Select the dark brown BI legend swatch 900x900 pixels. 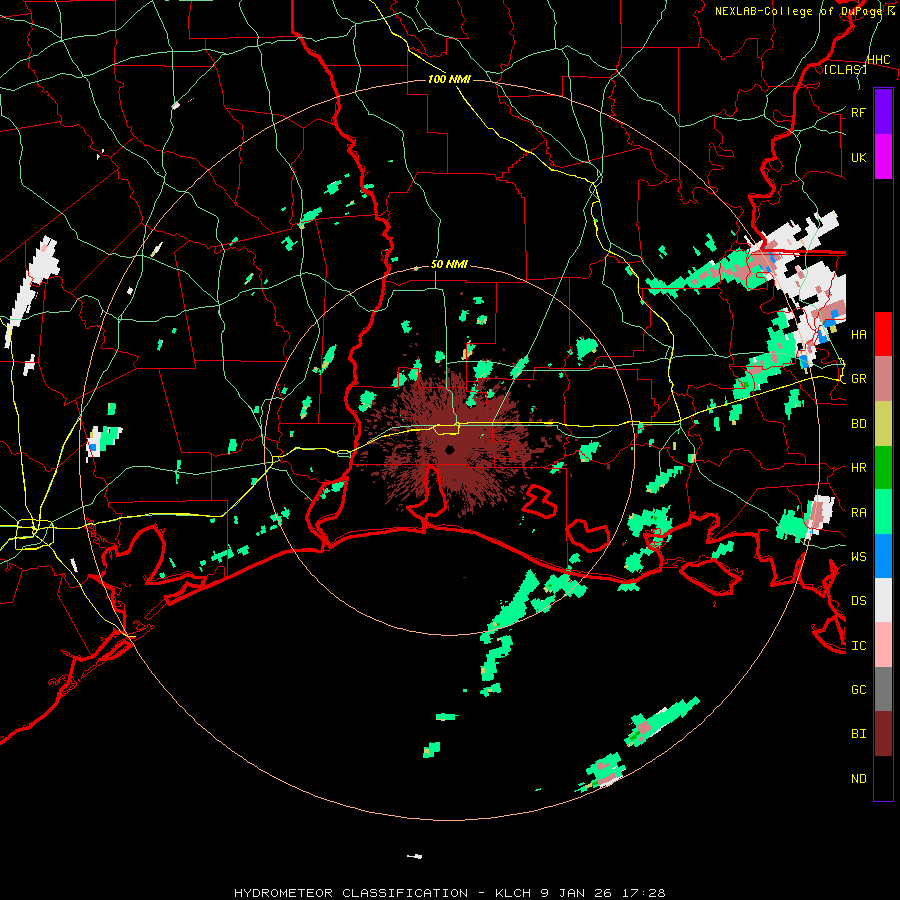pyautogui.click(x=883, y=734)
